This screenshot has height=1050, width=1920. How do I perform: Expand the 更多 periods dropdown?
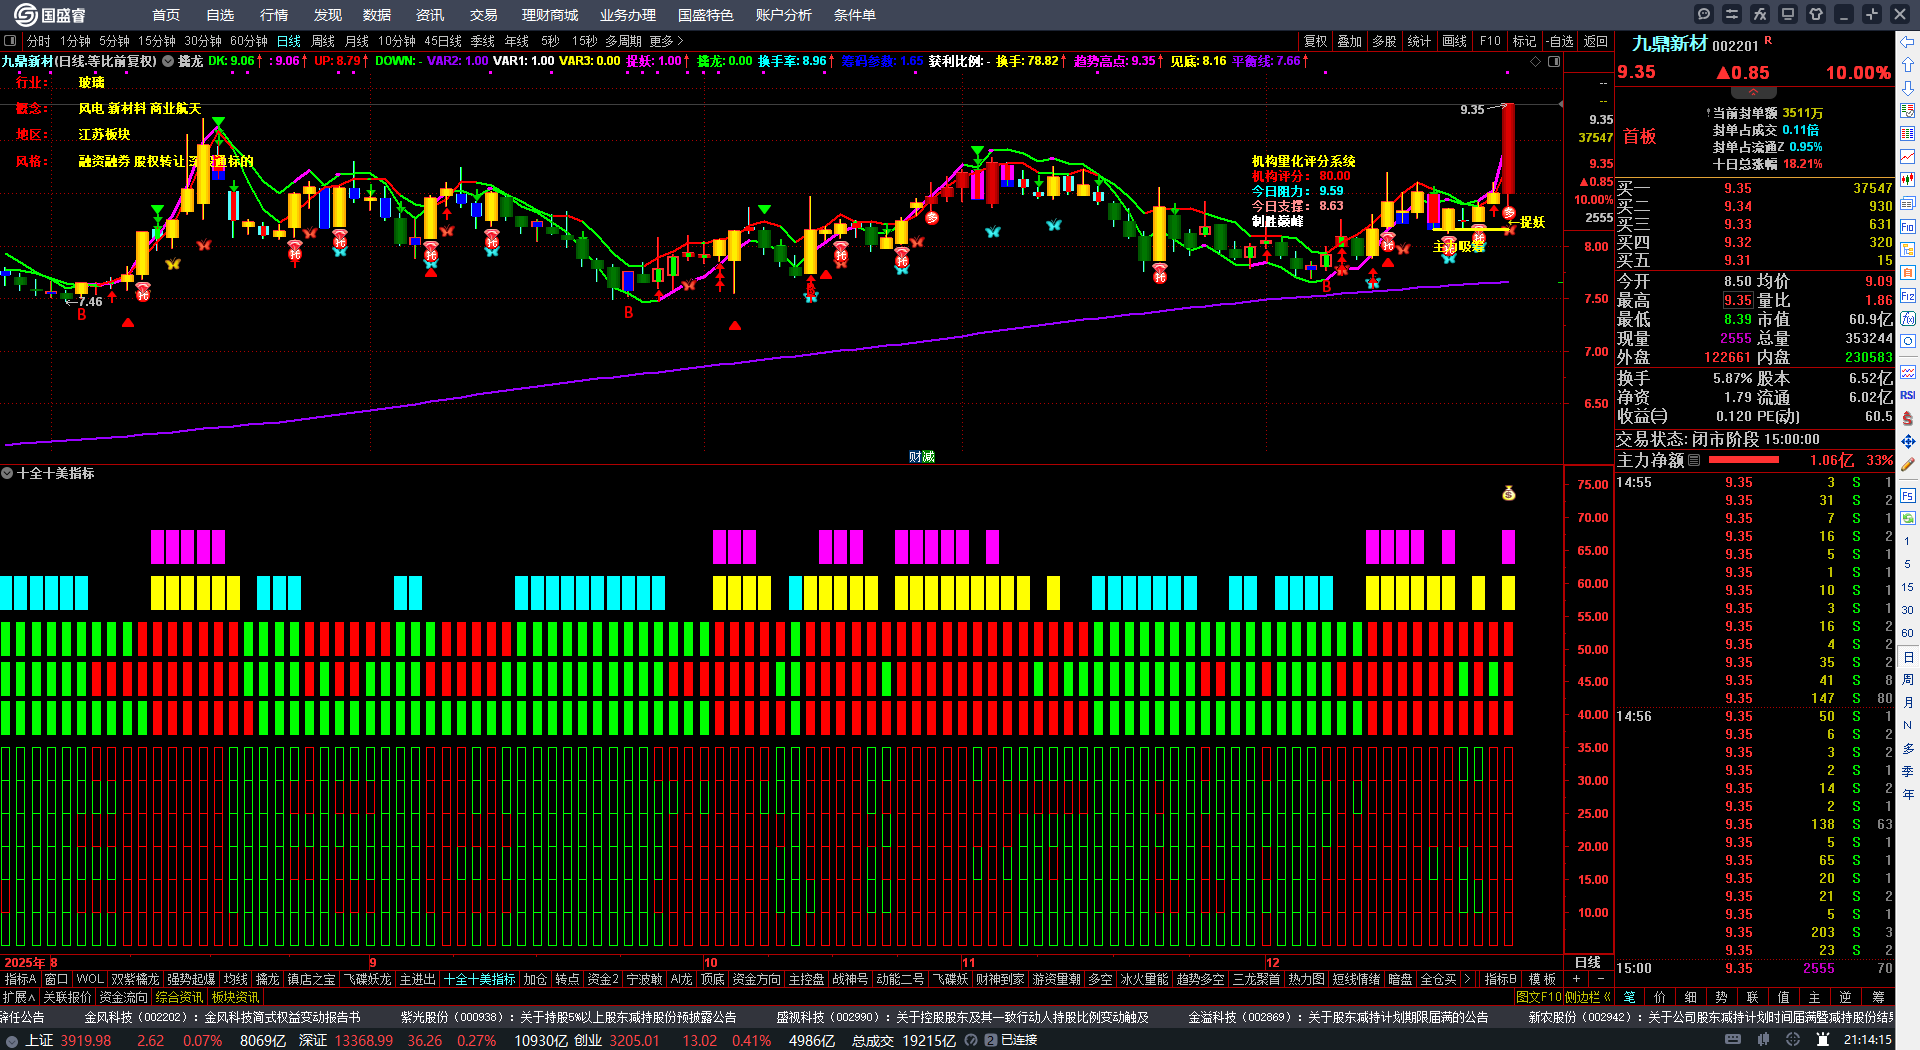click(666, 41)
